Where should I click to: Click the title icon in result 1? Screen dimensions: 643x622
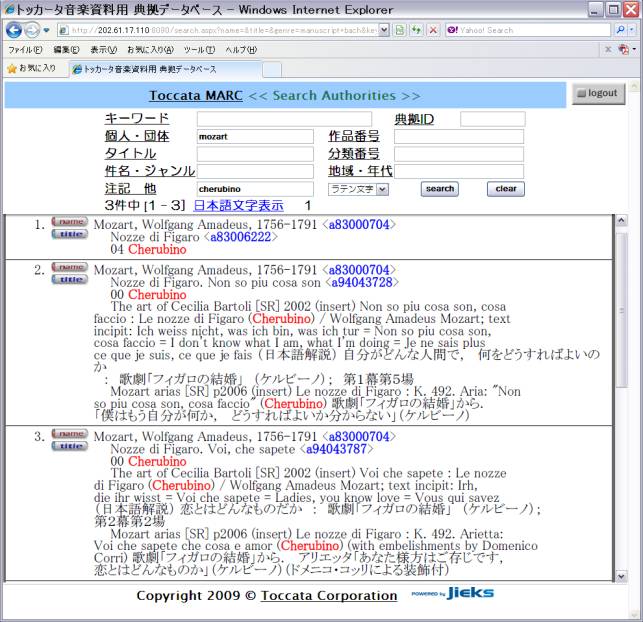tap(69, 234)
